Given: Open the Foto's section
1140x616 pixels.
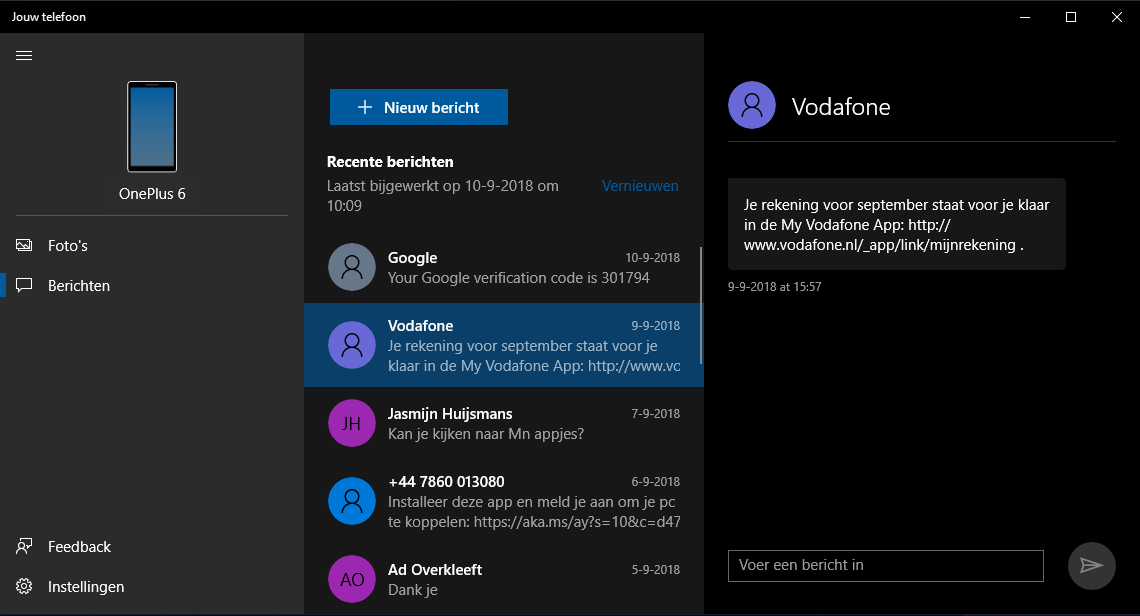Looking at the screenshot, I should [151, 246].
